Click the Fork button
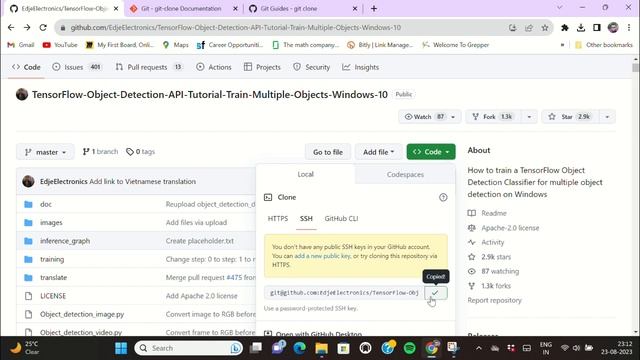 (494, 117)
